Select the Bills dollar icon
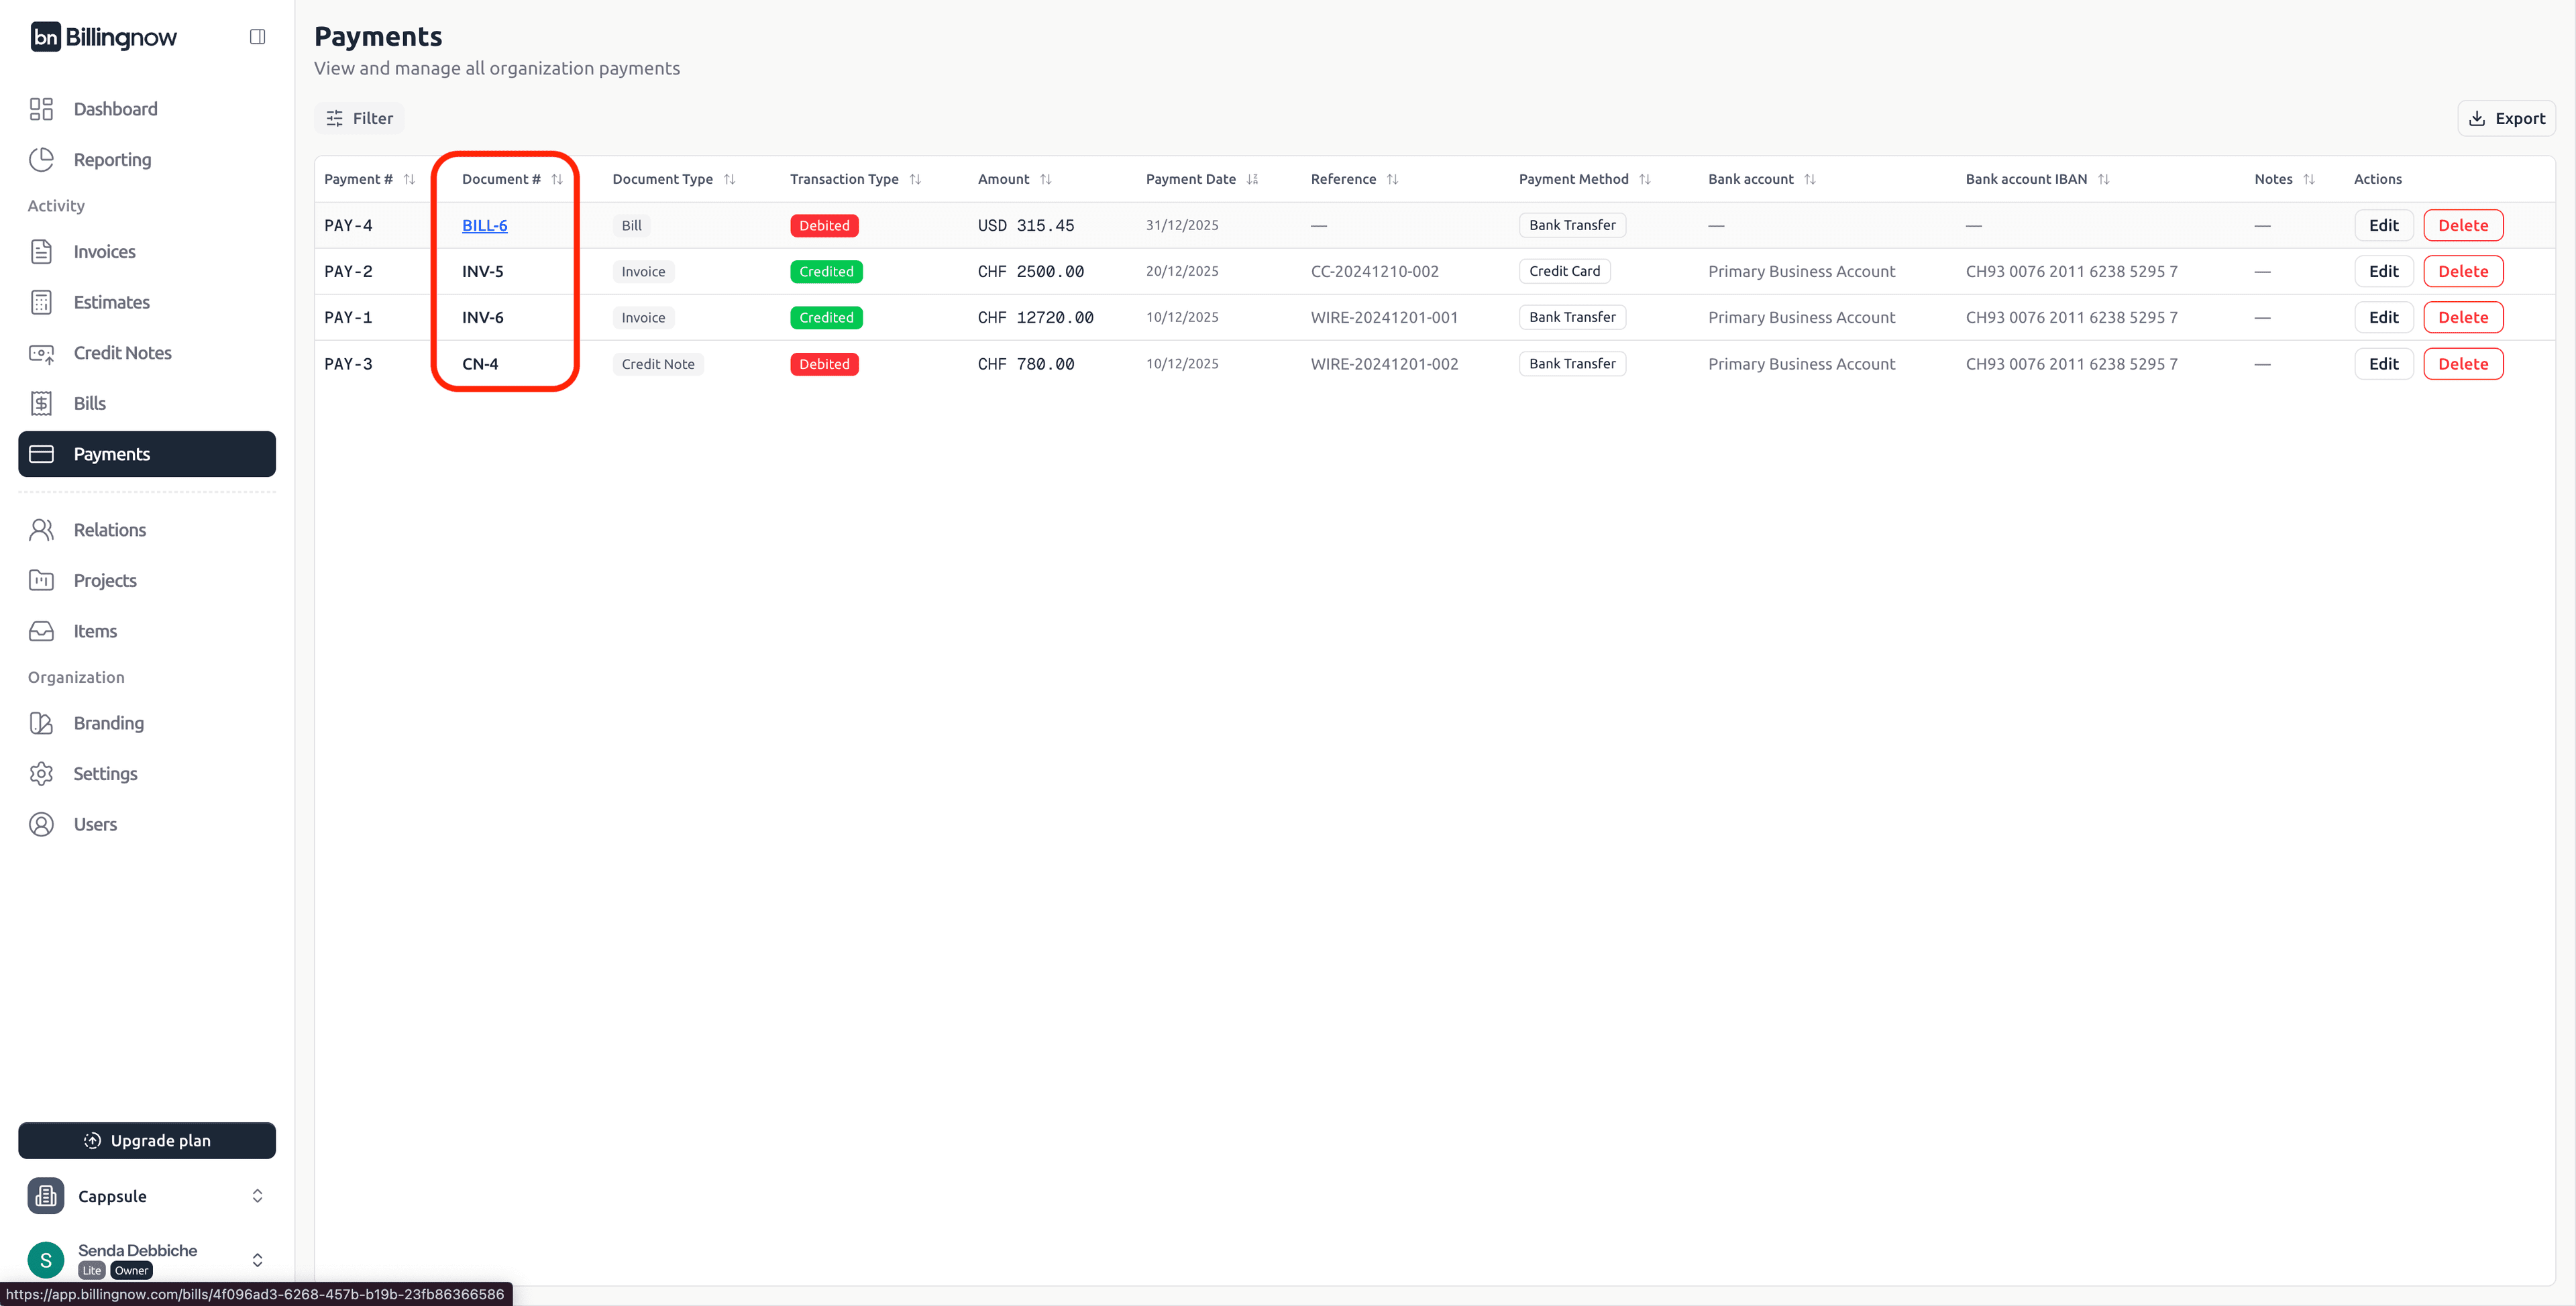This screenshot has height=1306, width=2576. coord(41,403)
